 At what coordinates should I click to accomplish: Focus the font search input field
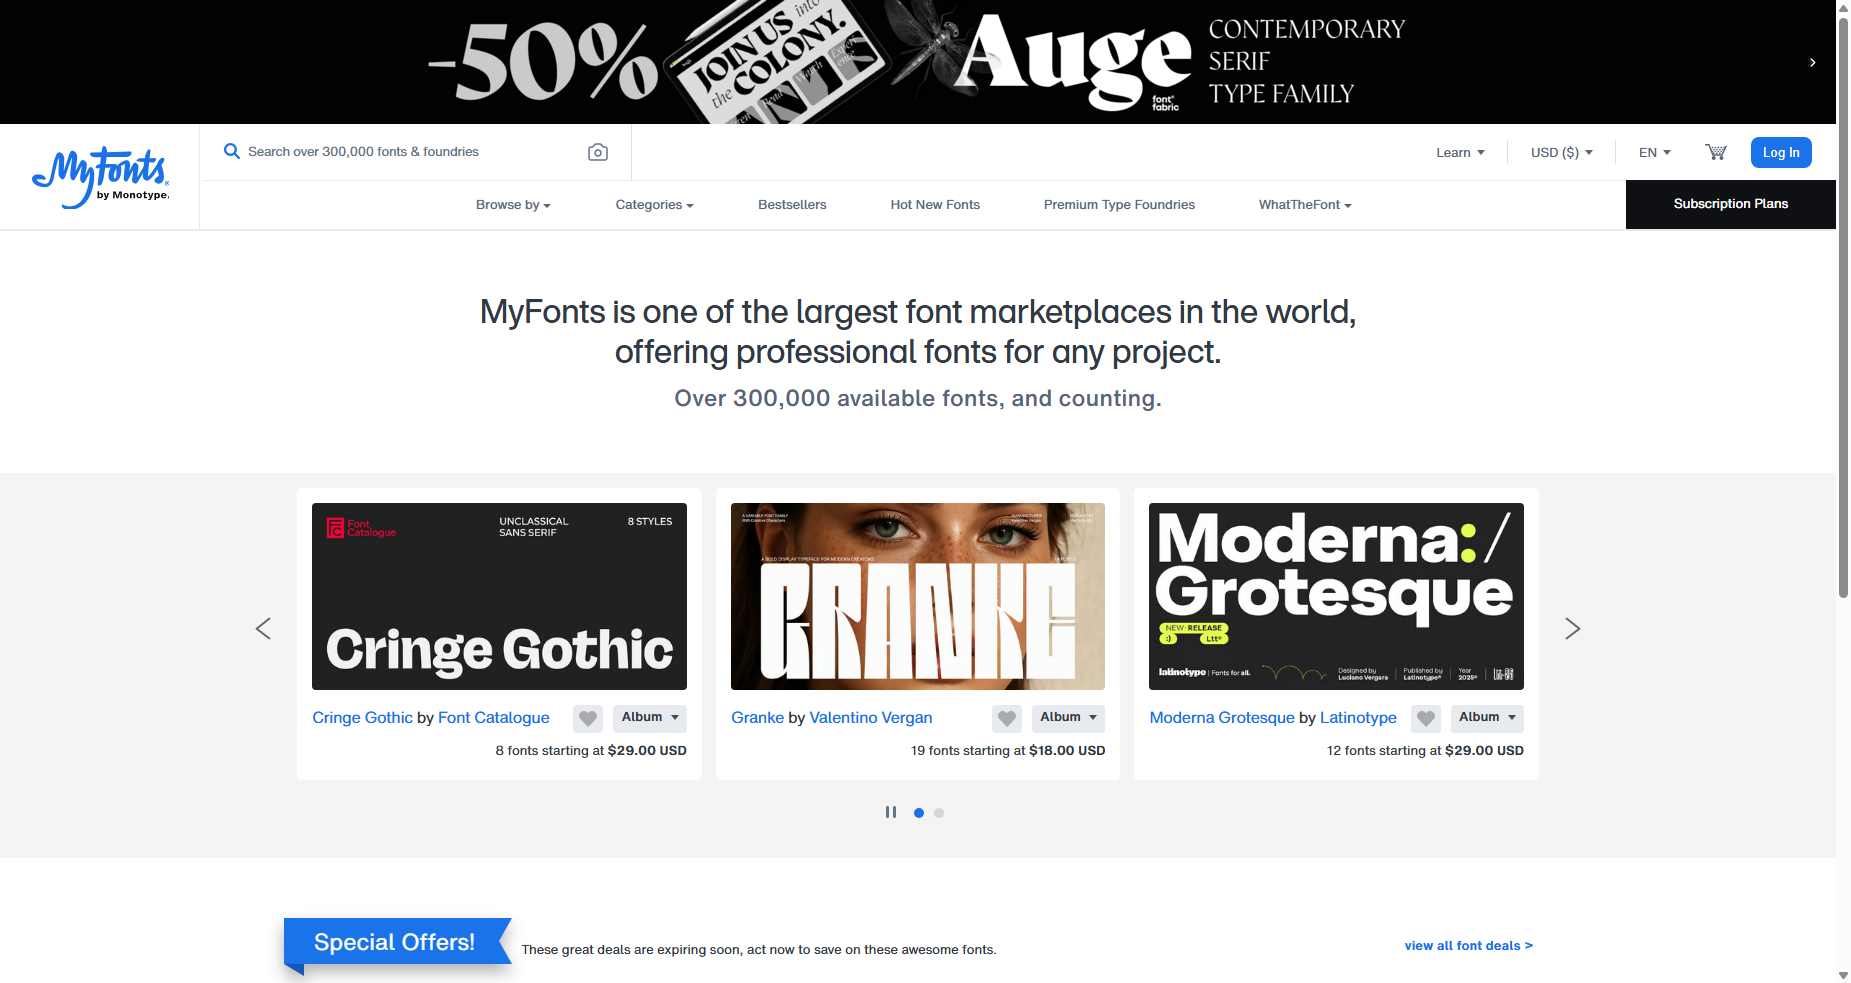(x=410, y=152)
